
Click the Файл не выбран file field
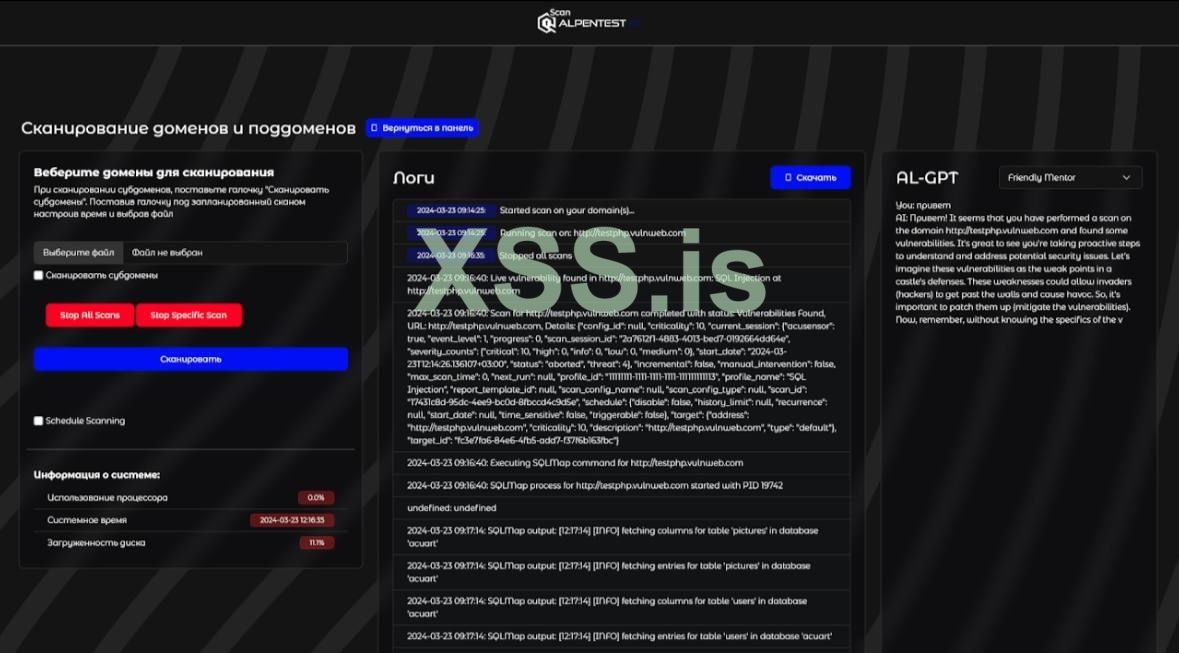[x=235, y=253]
